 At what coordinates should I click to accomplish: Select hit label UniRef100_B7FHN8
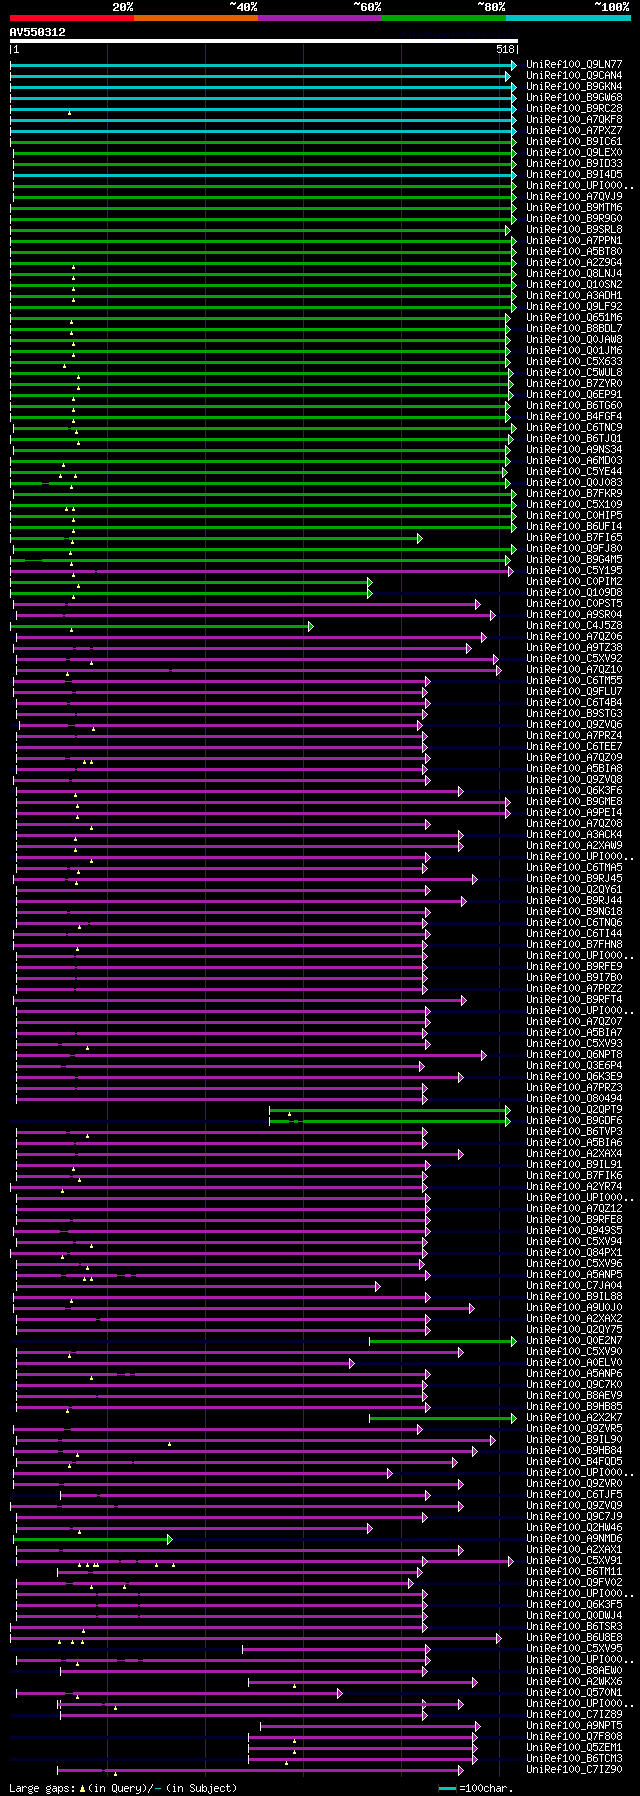tap(574, 944)
